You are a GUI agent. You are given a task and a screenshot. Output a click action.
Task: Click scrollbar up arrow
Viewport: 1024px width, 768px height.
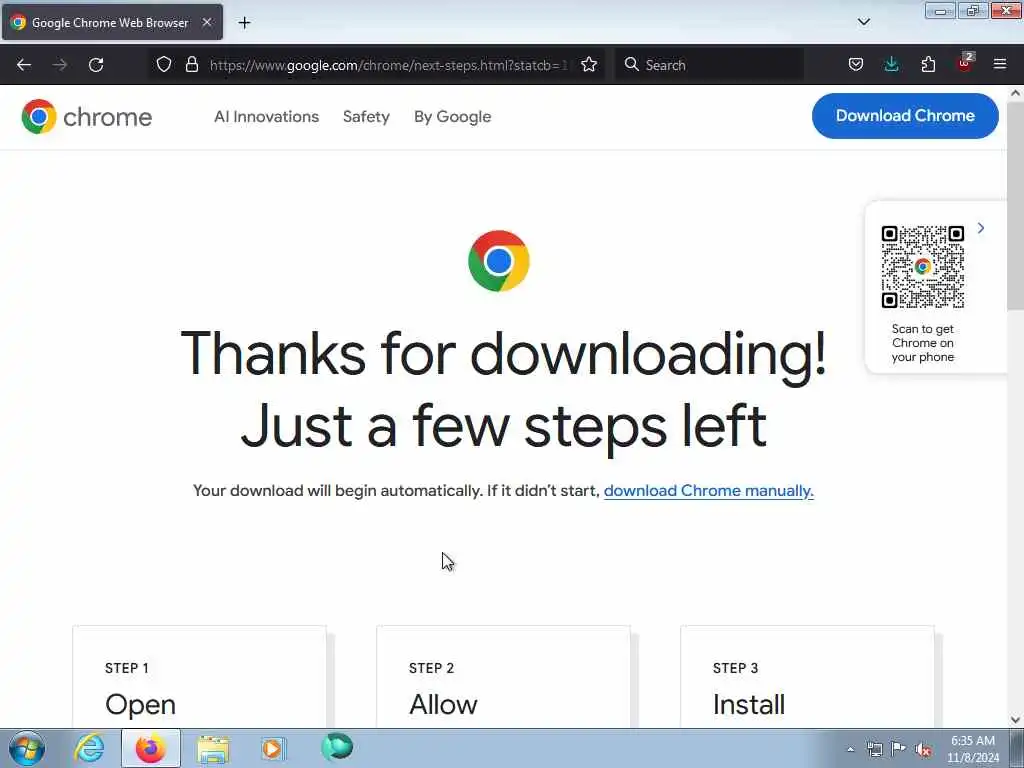pos(1015,93)
